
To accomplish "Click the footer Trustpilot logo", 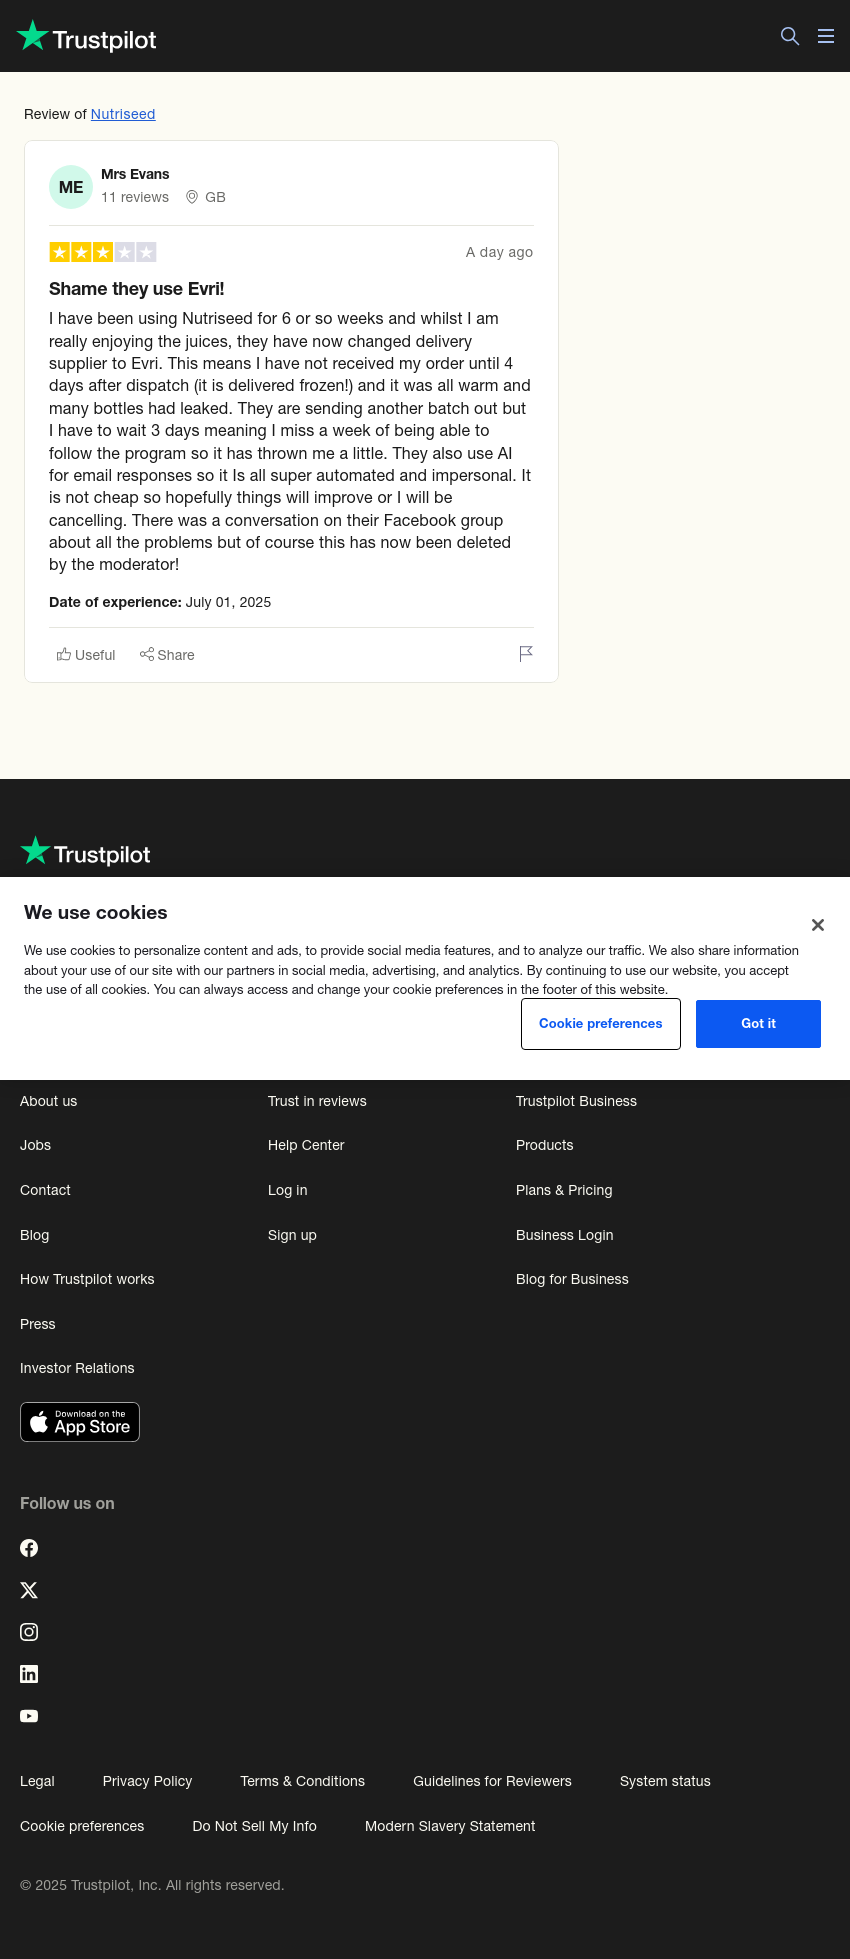I will click(x=85, y=852).
